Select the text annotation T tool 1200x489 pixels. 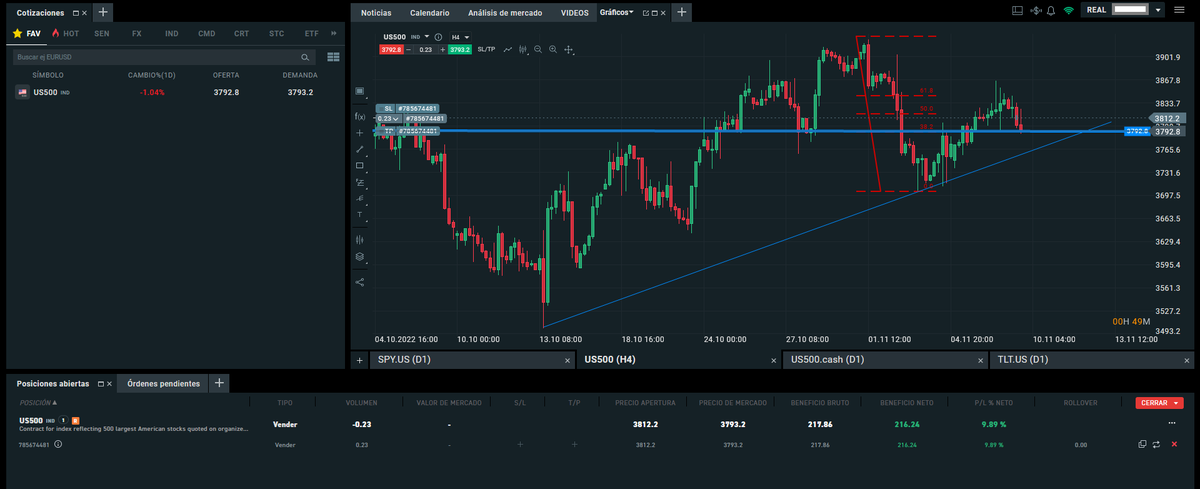[x=360, y=214]
